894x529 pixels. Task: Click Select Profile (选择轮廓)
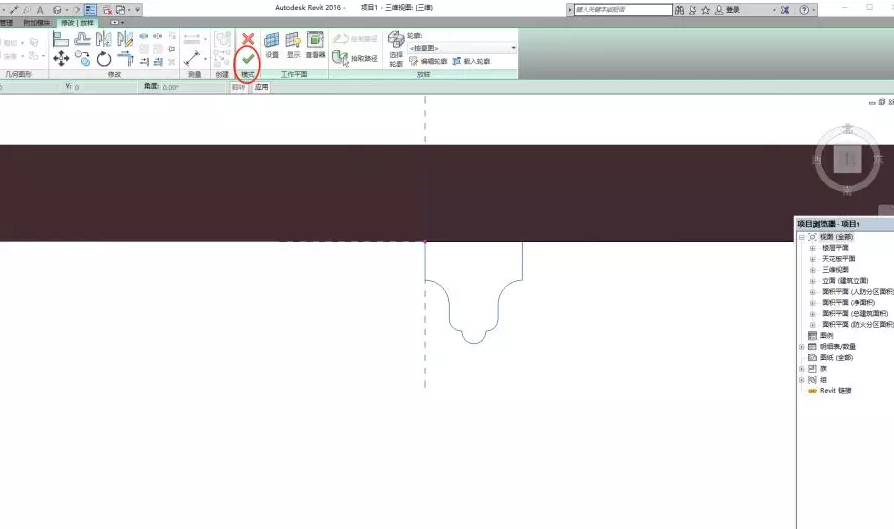(396, 50)
